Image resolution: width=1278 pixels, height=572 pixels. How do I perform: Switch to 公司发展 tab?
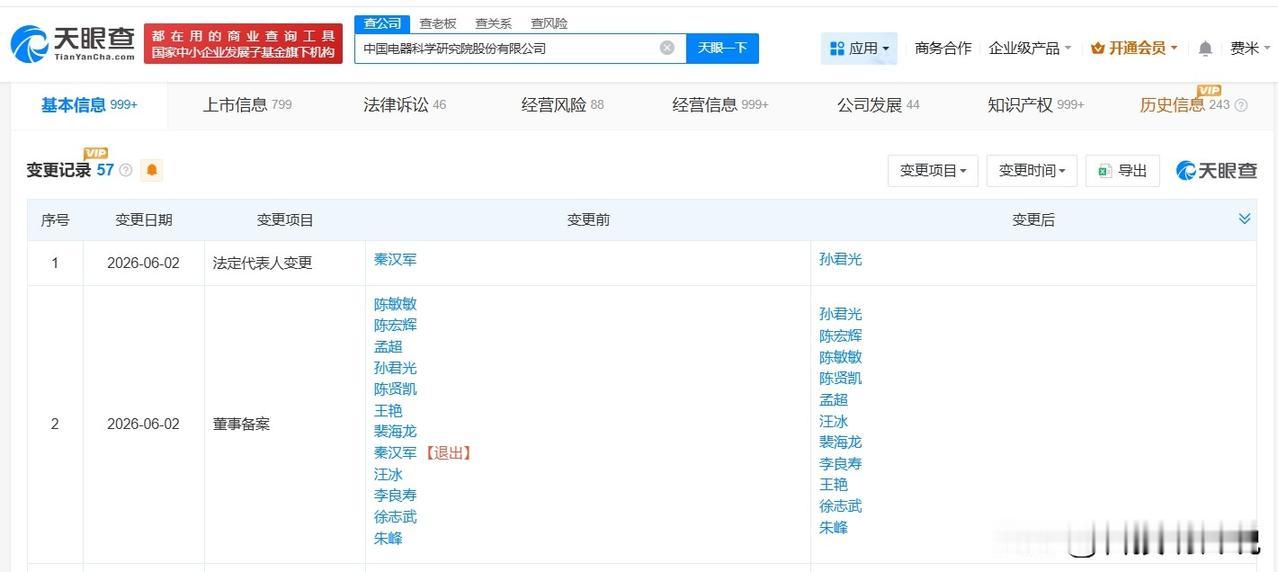pos(878,105)
